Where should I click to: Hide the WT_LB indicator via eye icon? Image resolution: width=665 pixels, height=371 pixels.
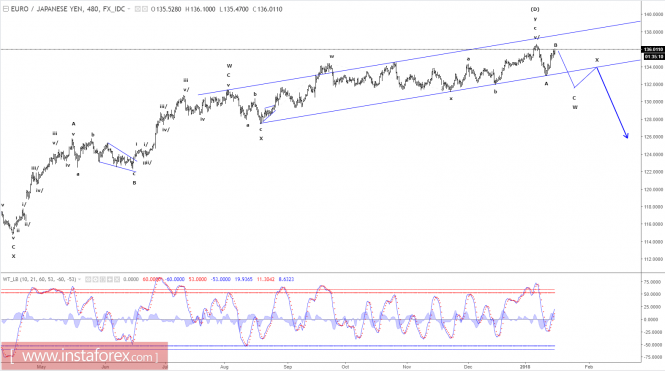click(88, 279)
